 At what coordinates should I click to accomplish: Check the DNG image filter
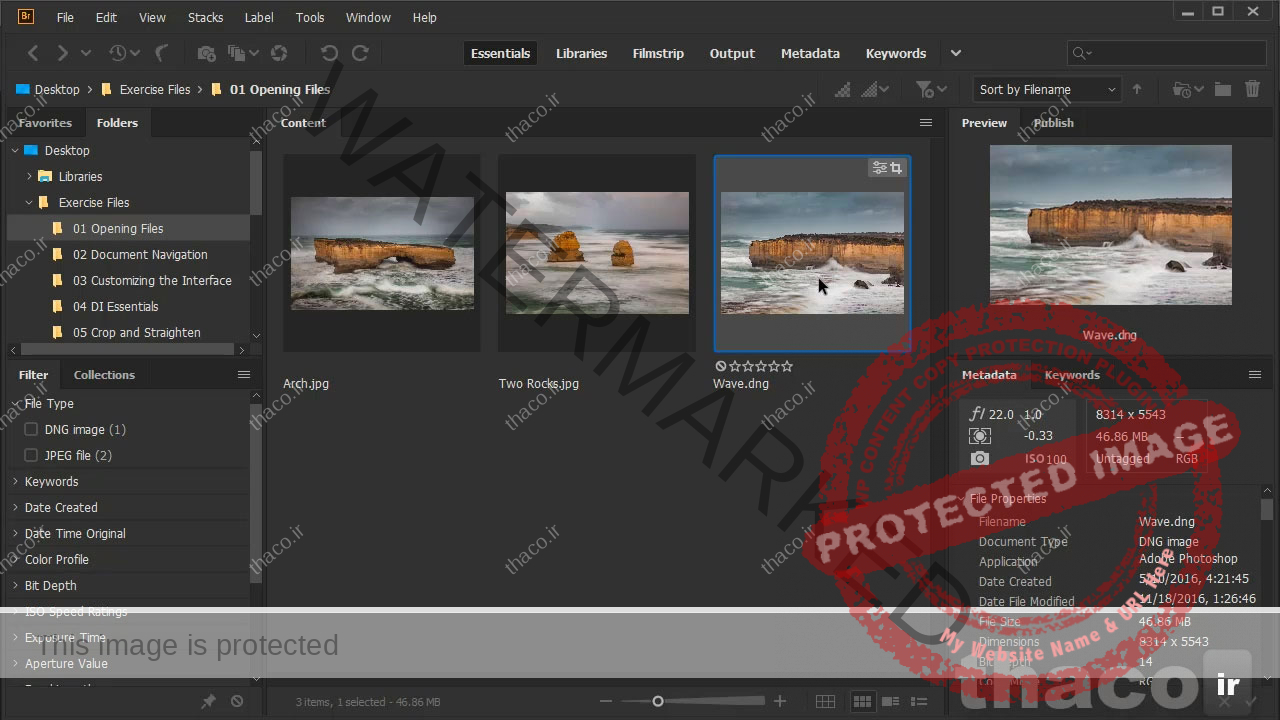pos(31,429)
